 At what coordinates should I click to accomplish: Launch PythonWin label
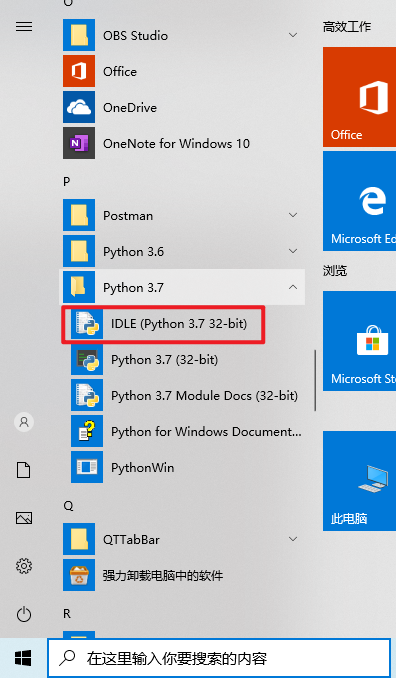point(143,467)
